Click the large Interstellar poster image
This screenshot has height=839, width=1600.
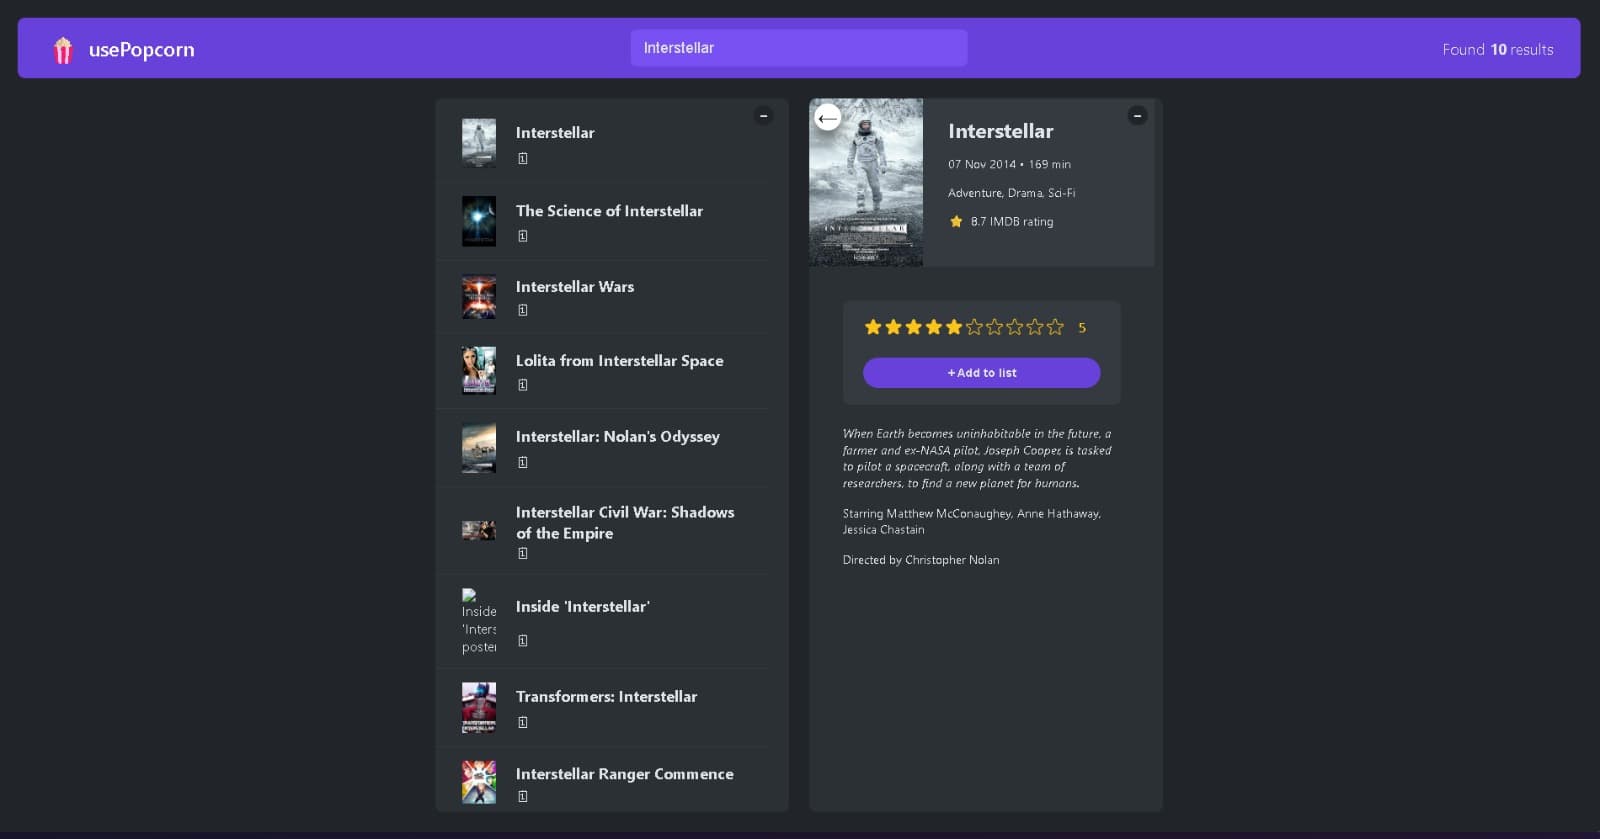tap(866, 182)
